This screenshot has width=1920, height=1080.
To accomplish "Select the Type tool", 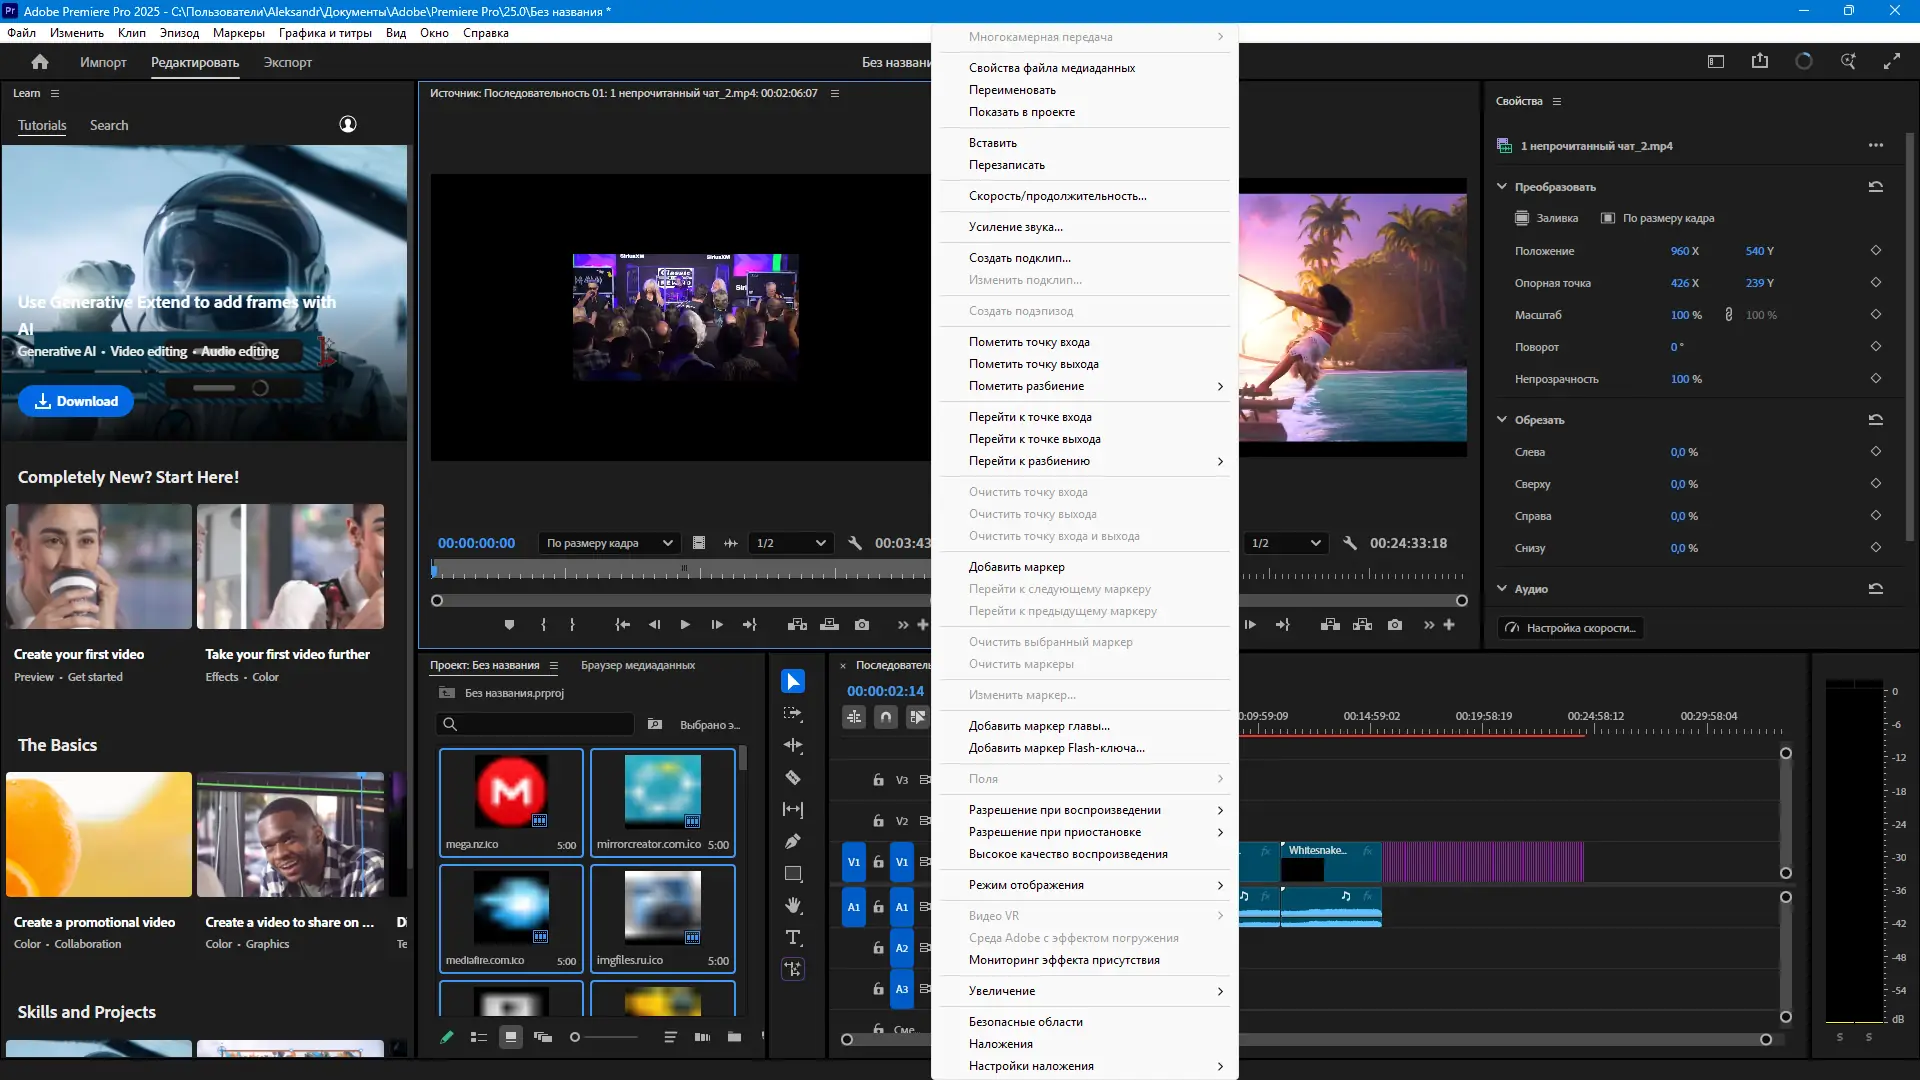I will [793, 937].
